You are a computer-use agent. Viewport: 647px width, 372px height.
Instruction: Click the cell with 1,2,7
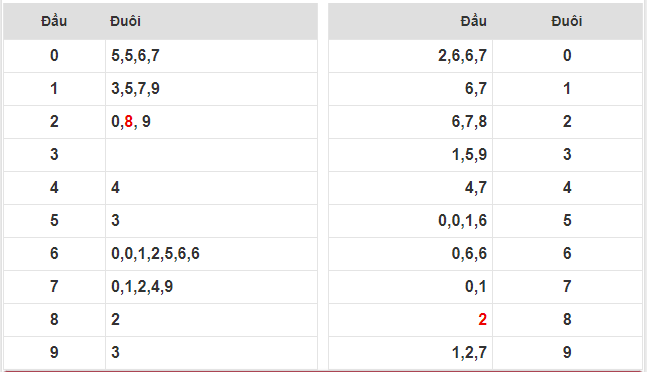click(x=411, y=353)
